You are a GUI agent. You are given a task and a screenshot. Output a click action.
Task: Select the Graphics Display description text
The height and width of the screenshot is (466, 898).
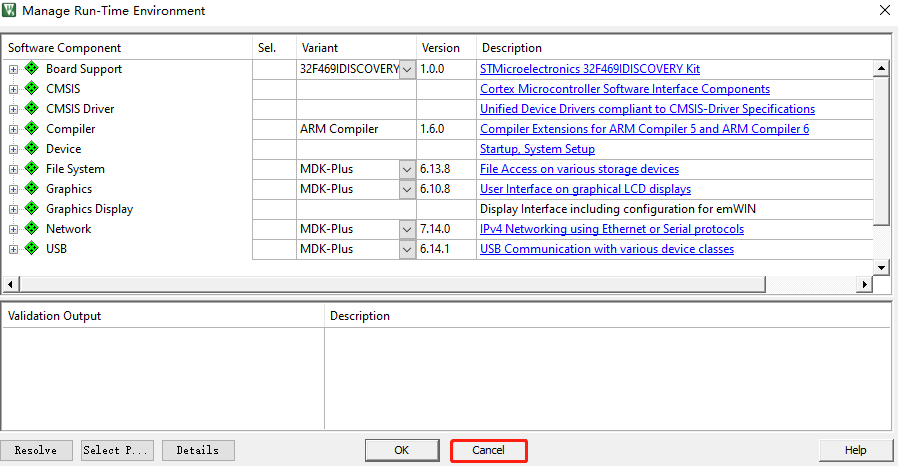(x=617, y=209)
